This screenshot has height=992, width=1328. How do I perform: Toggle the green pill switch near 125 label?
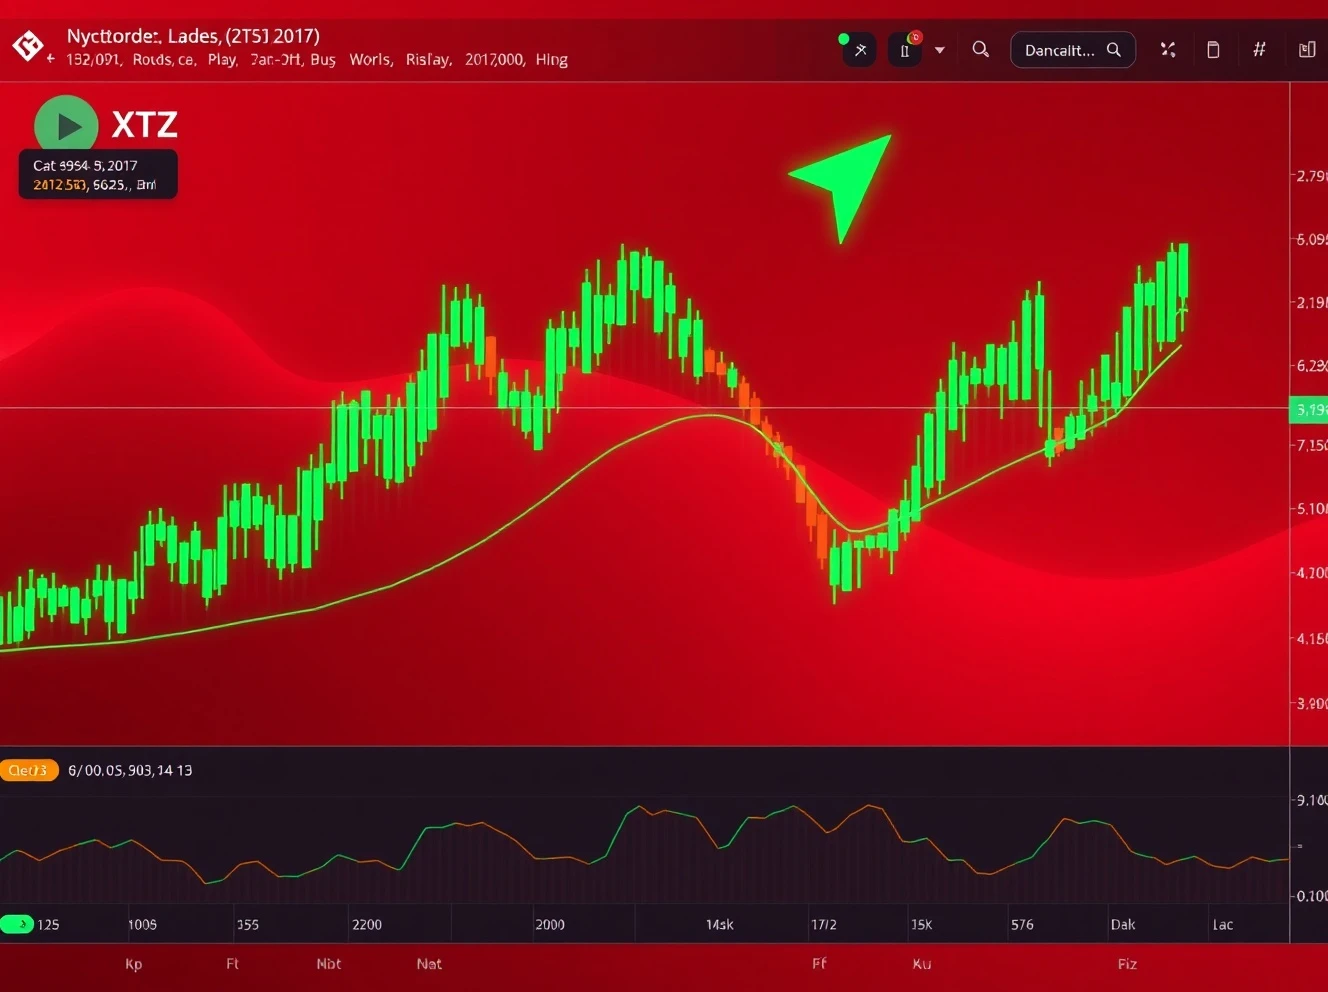(x=16, y=922)
